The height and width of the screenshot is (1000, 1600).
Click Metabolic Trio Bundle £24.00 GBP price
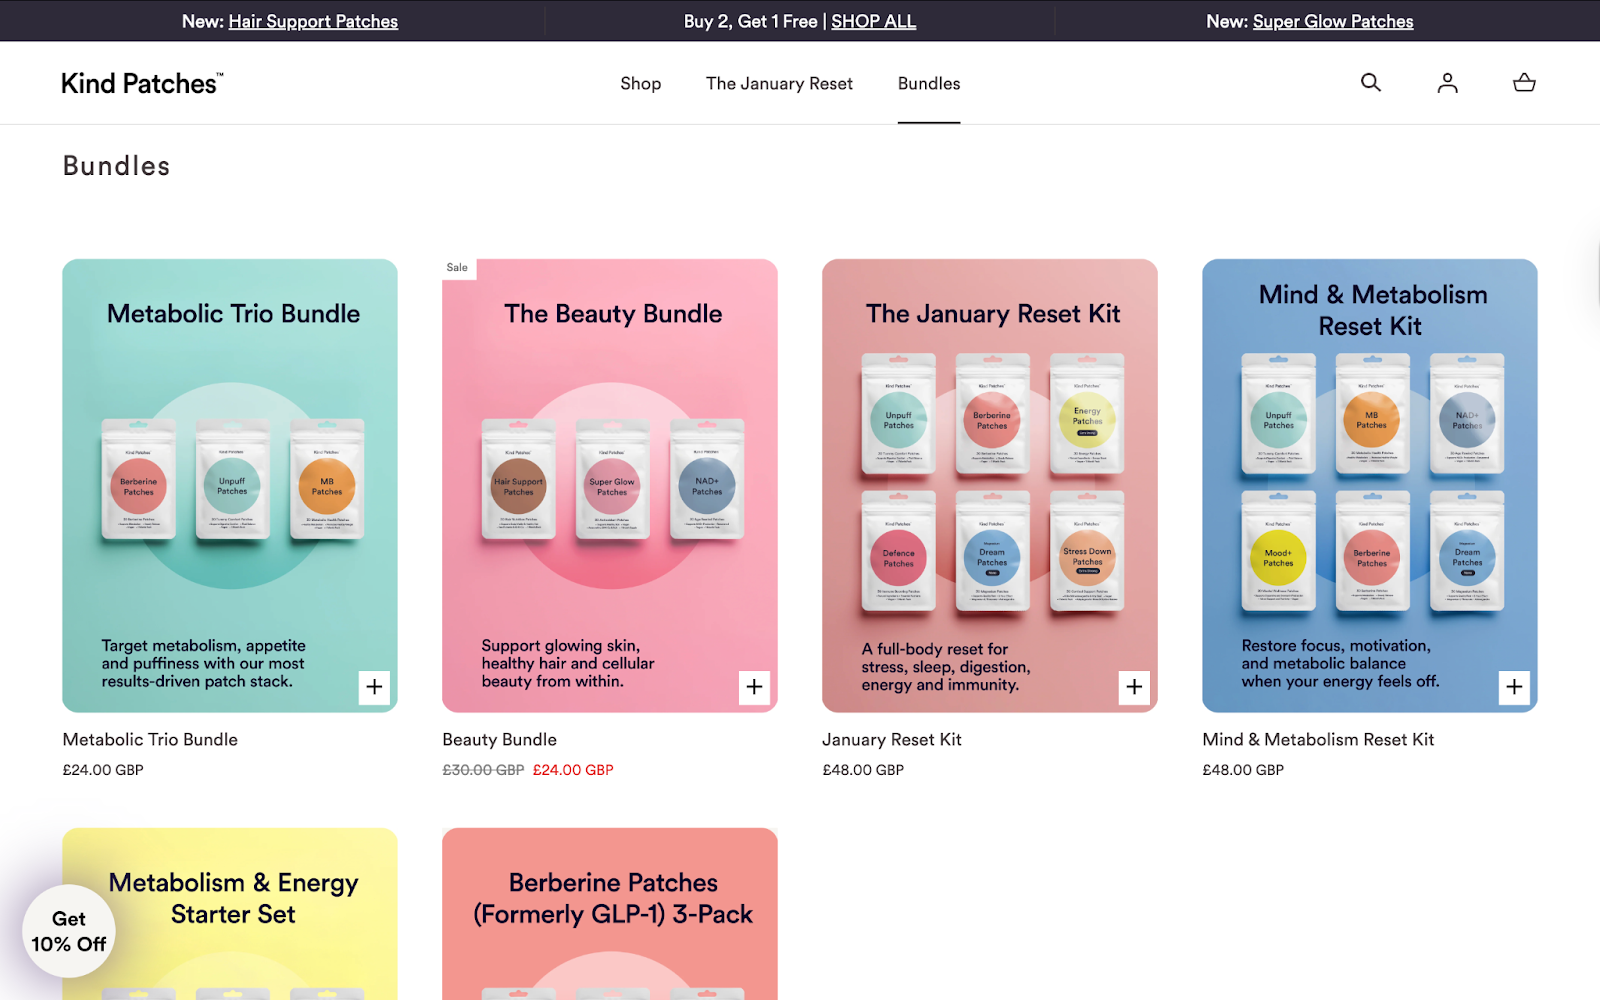(x=103, y=770)
